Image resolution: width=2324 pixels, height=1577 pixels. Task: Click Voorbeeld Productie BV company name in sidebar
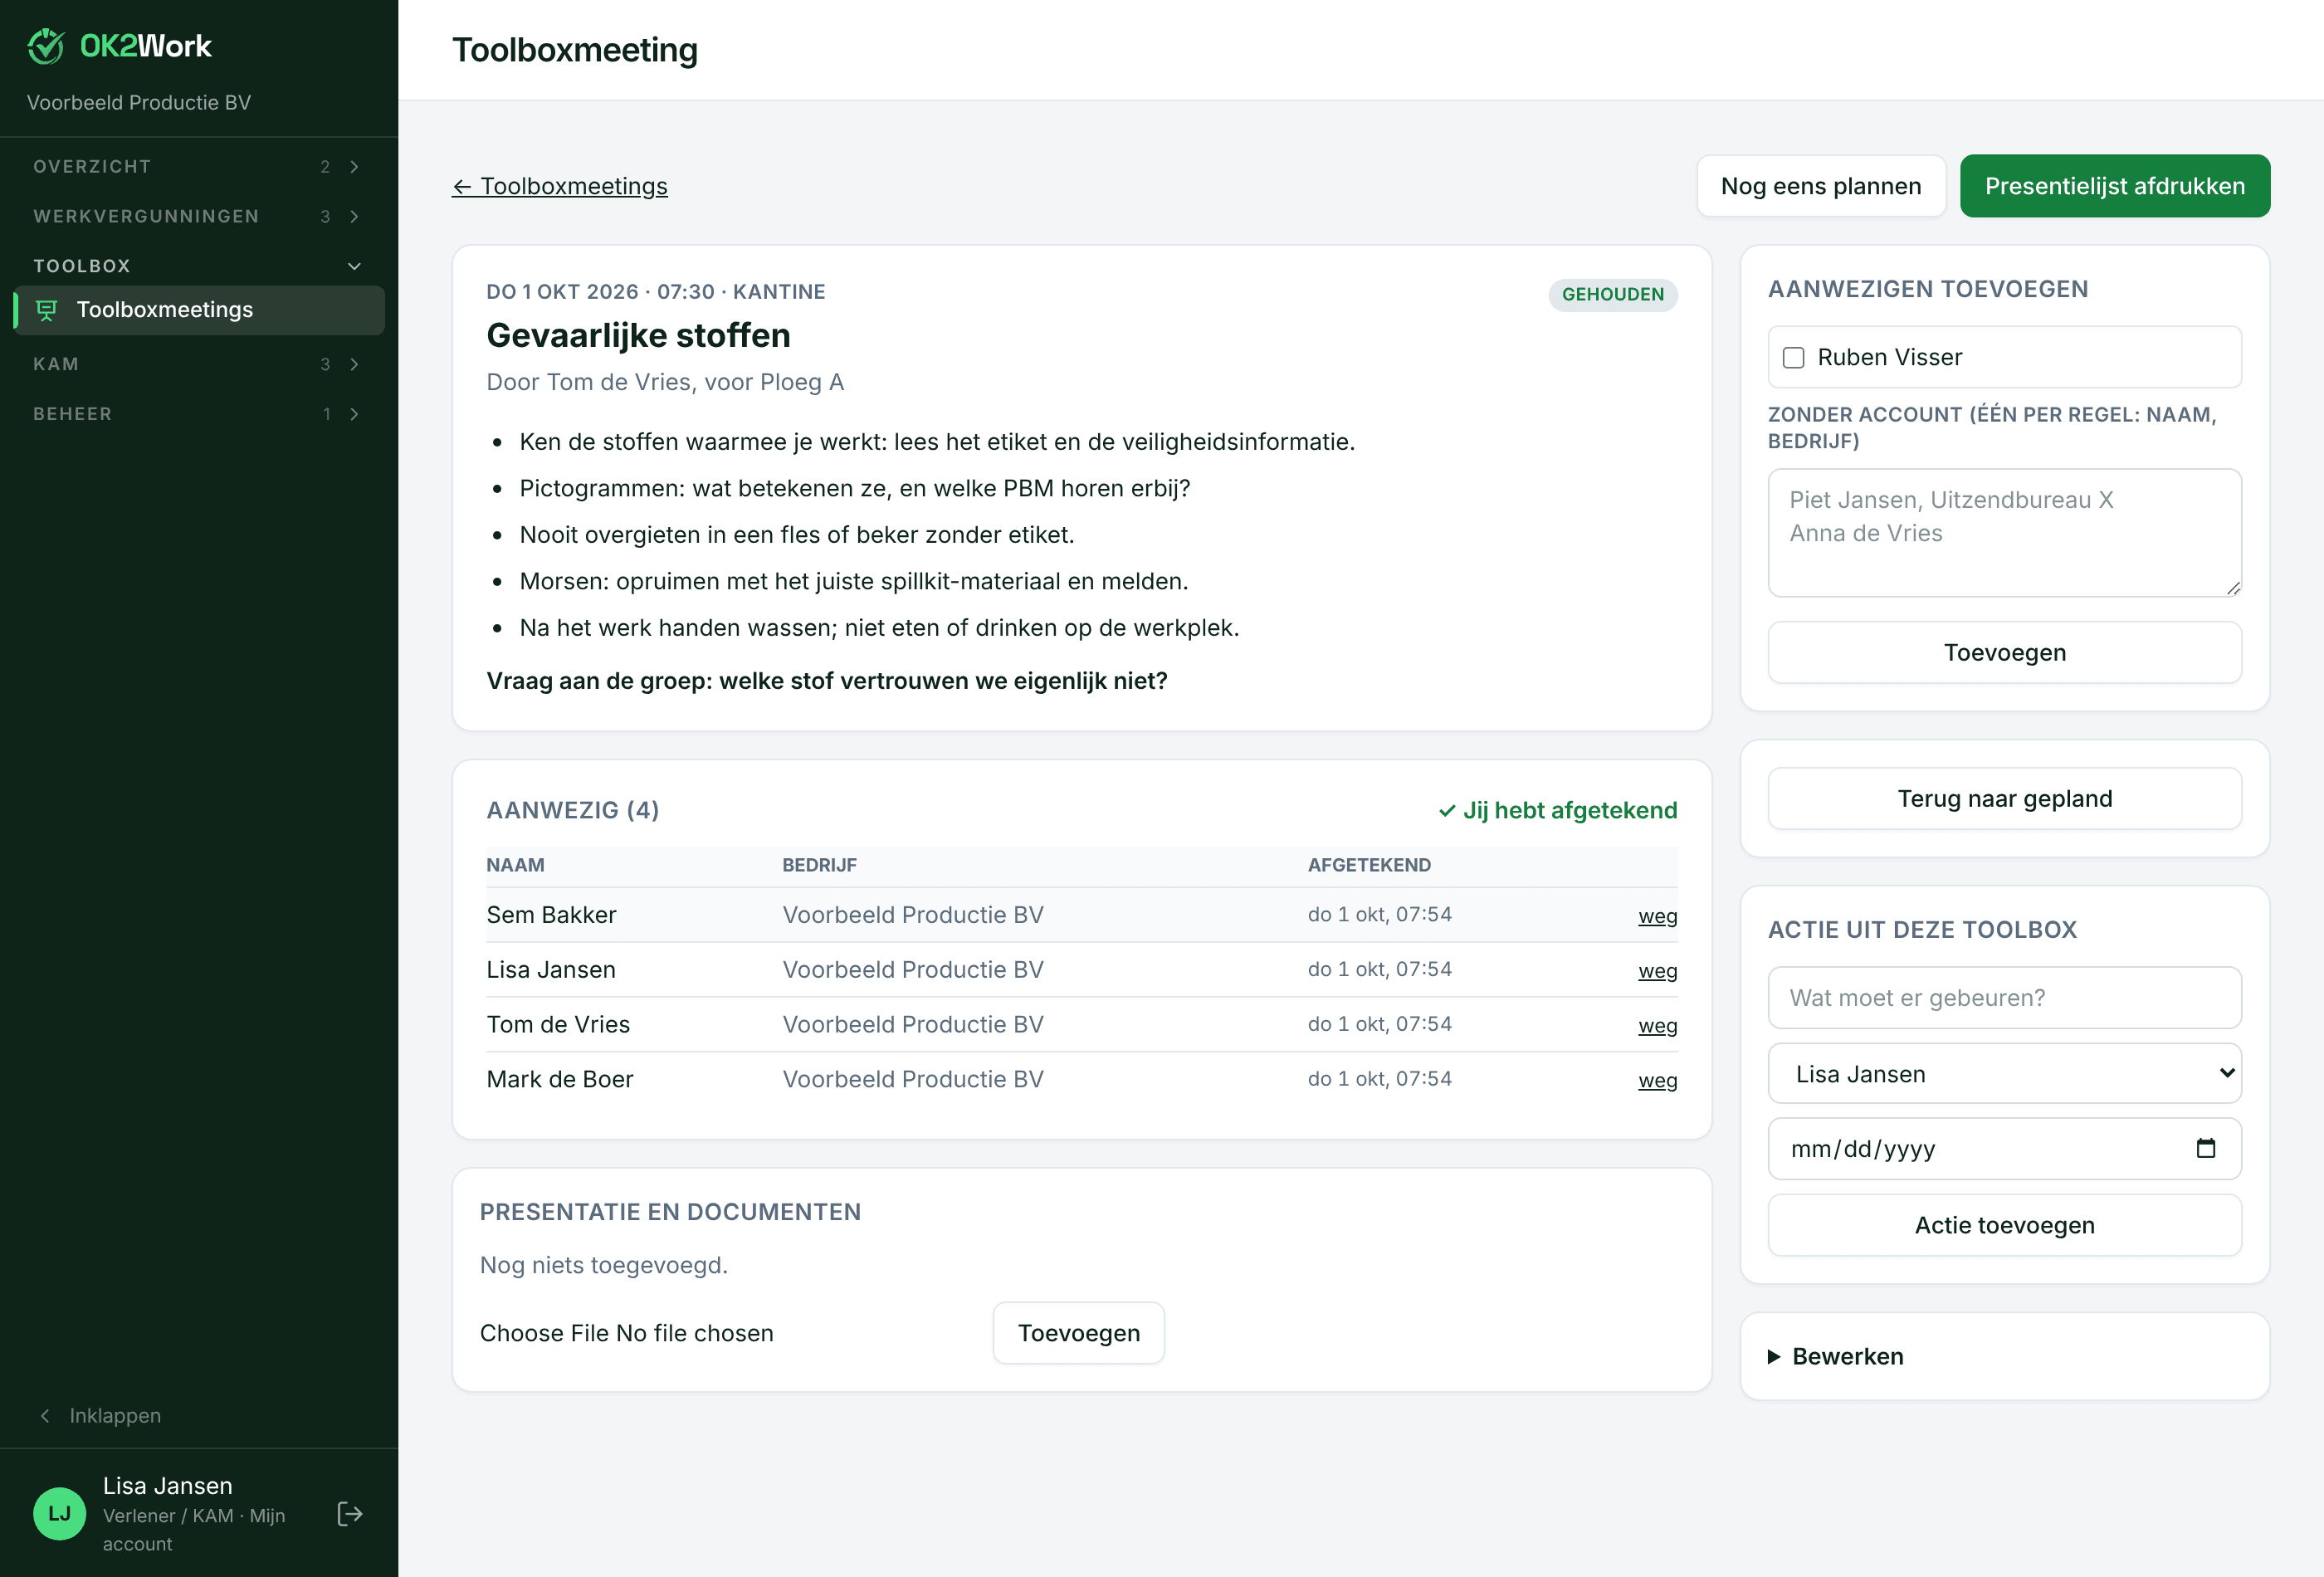click(x=139, y=103)
